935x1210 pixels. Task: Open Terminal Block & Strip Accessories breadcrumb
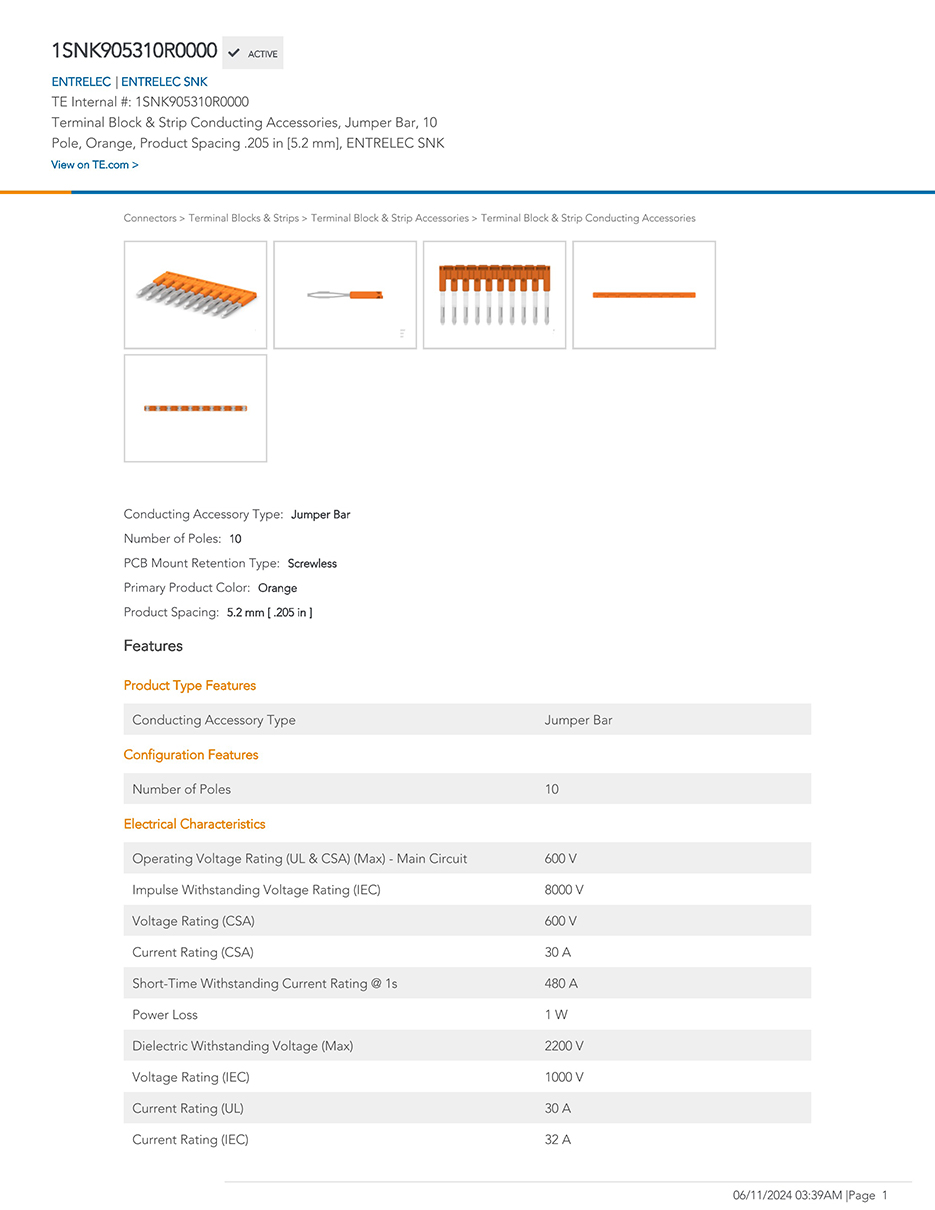389,218
